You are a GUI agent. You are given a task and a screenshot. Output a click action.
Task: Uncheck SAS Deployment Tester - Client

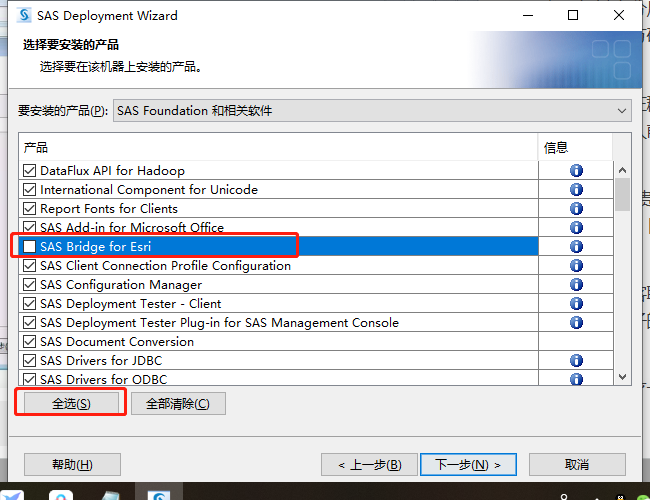pyautogui.click(x=29, y=303)
